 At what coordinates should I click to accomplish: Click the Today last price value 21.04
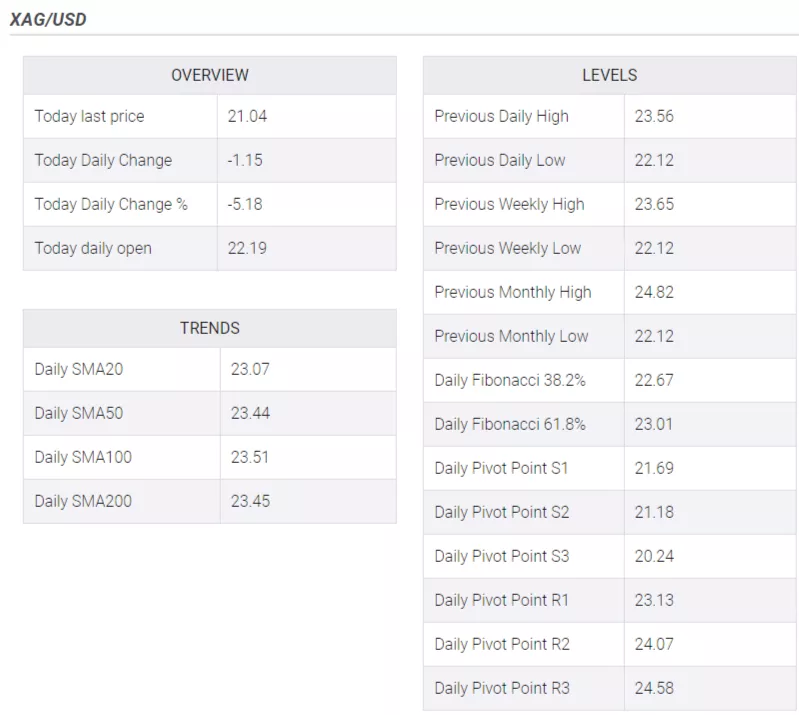247,116
